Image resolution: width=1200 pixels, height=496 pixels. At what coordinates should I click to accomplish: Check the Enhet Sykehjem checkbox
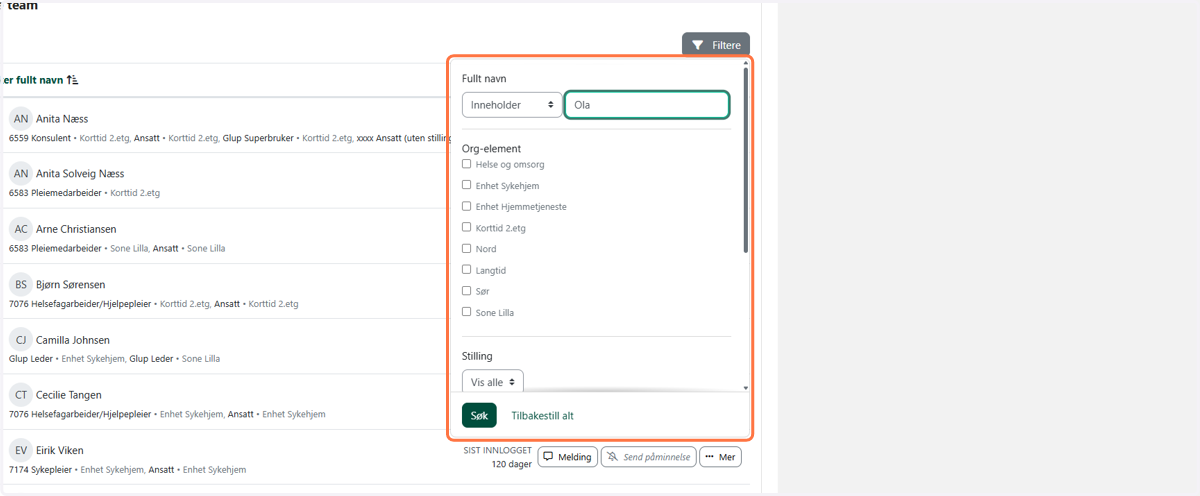[x=466, y=185]
